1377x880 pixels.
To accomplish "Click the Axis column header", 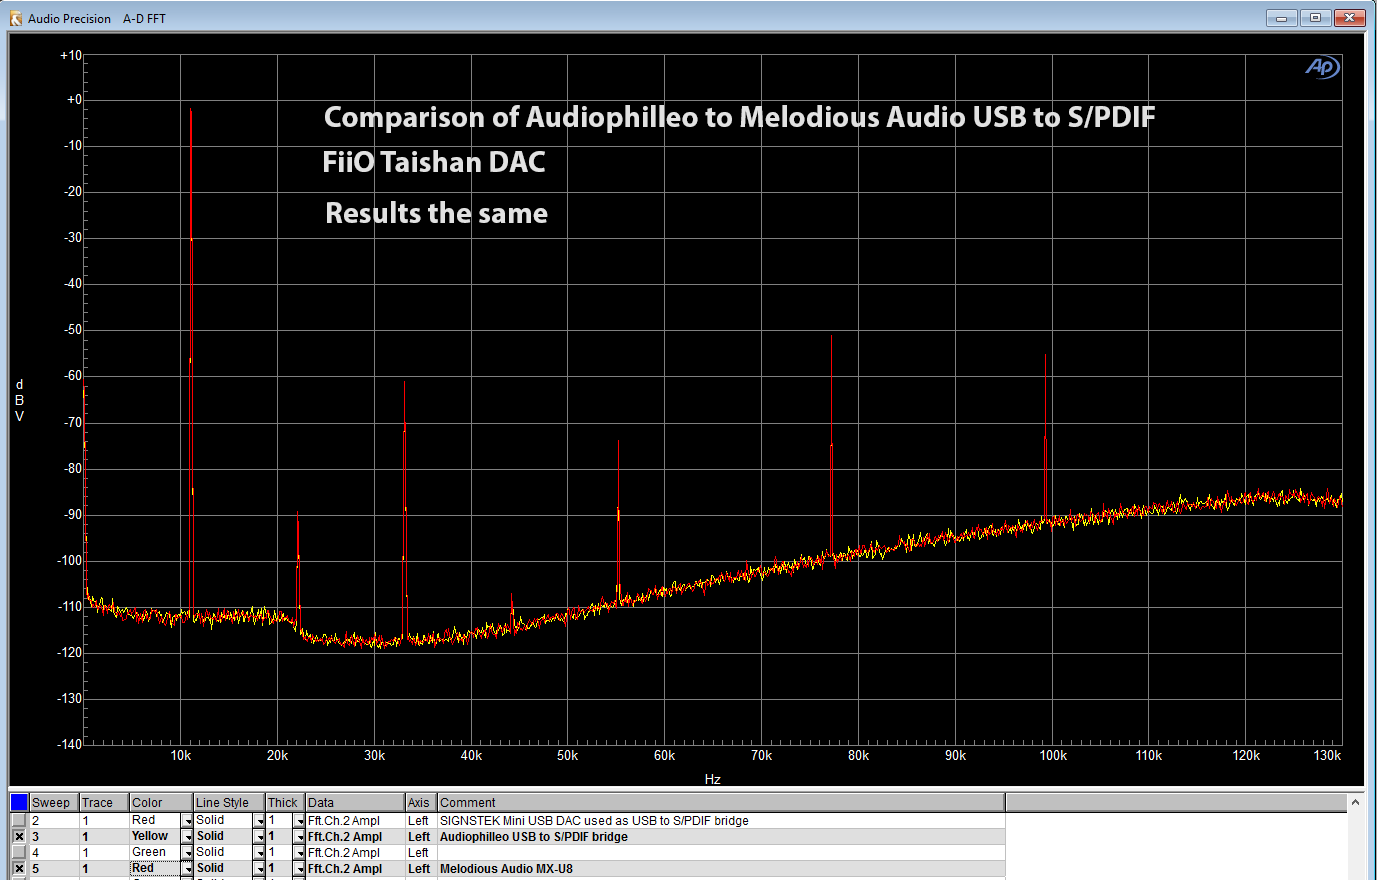I will coord(421,802).
